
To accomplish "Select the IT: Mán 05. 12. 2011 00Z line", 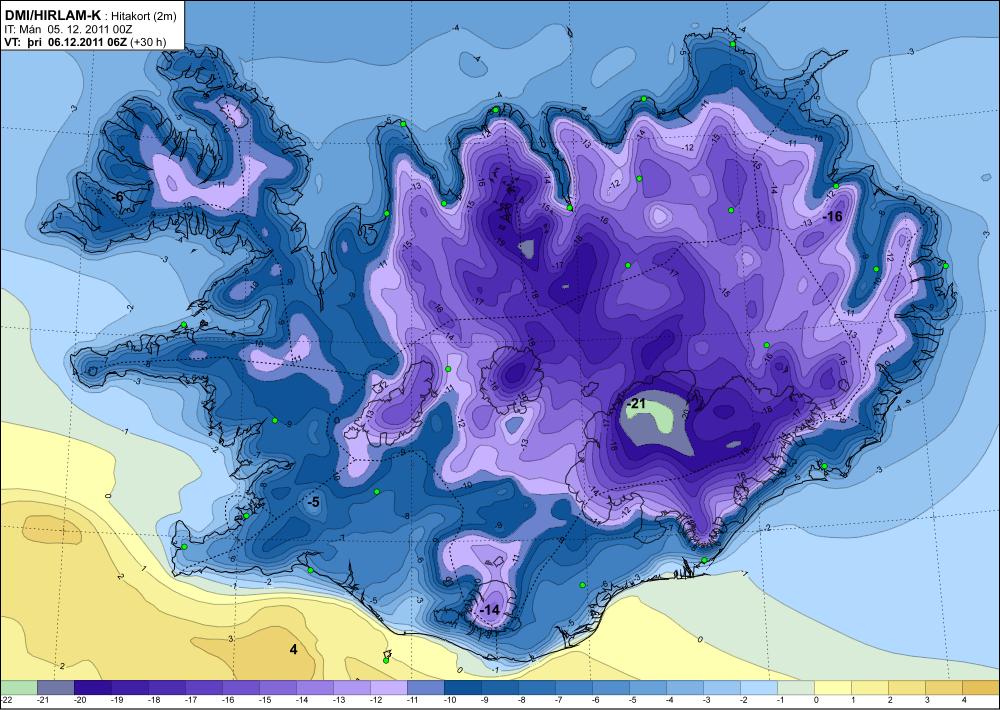I will click(68, 29).
